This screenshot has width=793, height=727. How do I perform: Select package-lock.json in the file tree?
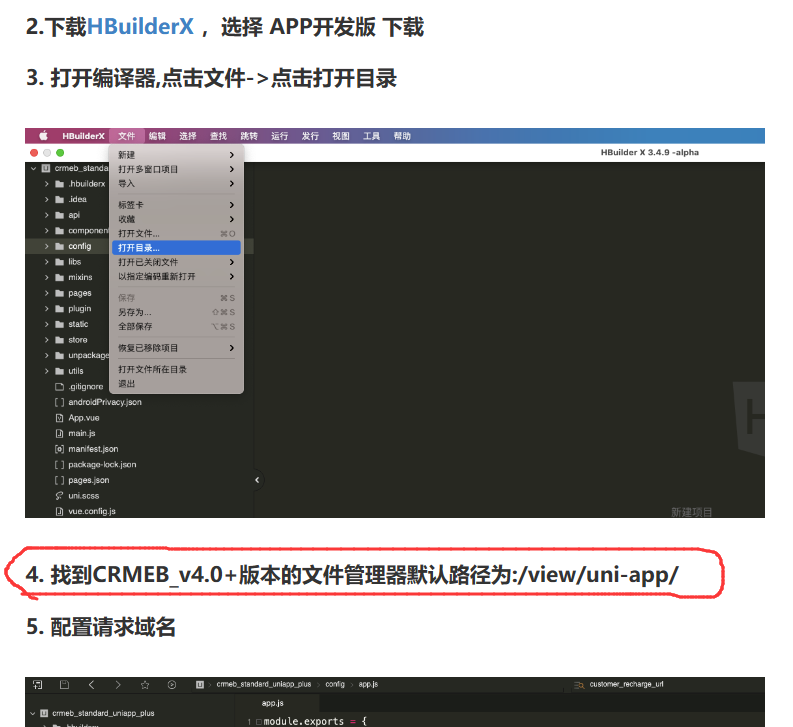point(102,464)
